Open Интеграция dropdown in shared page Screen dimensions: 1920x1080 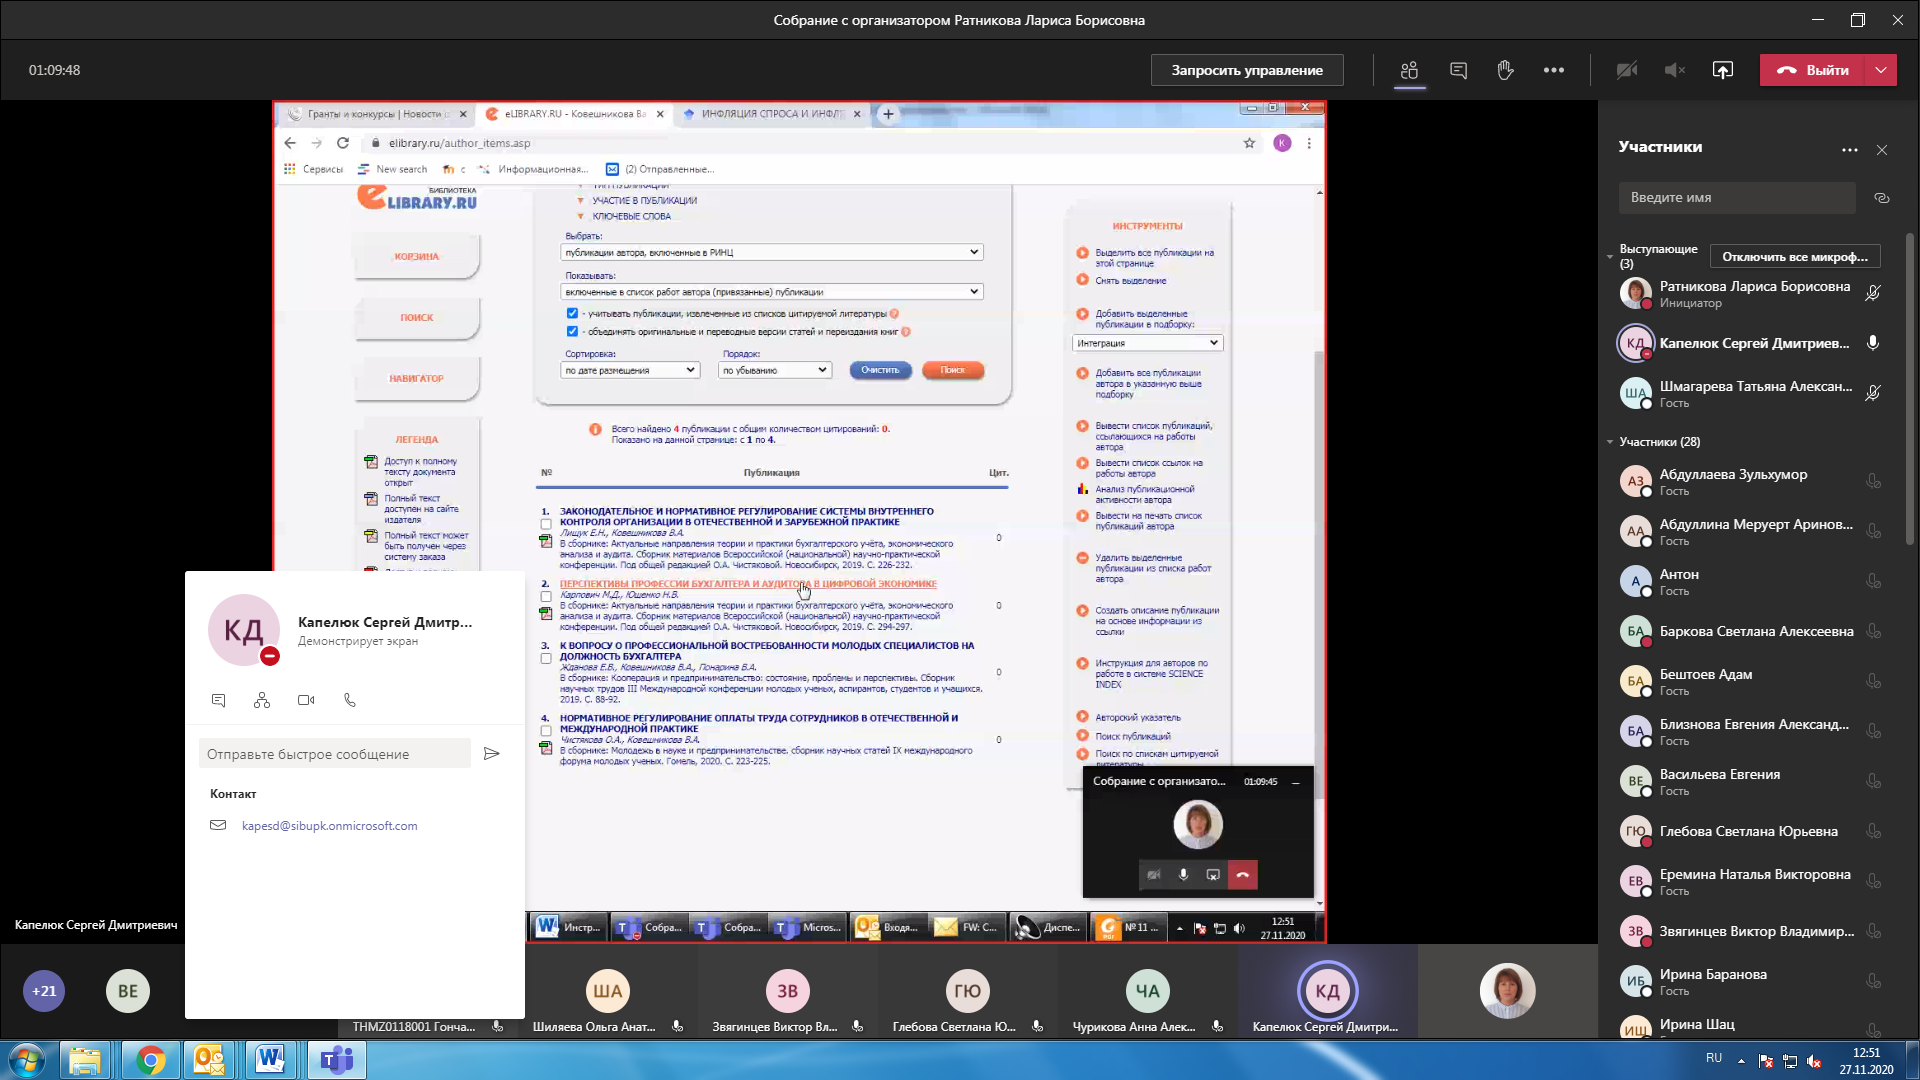(x=1148, y=343)
